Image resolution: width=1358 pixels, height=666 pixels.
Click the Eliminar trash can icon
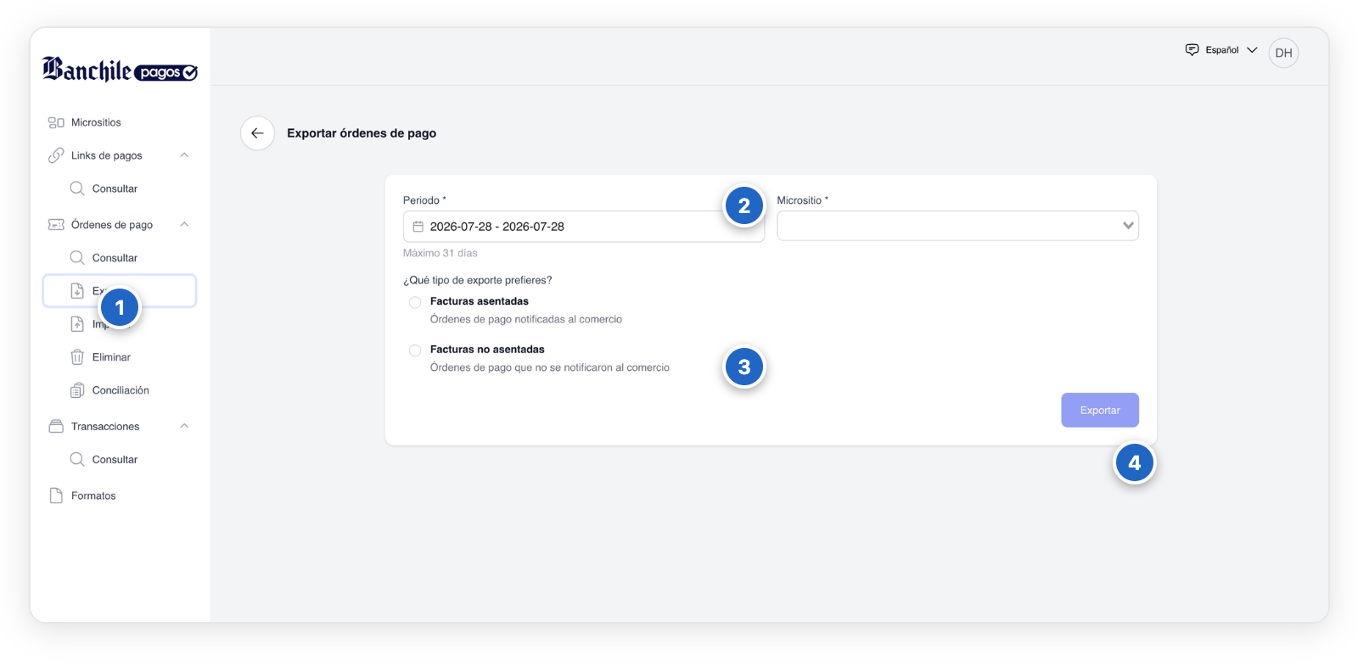coord(77,357)
